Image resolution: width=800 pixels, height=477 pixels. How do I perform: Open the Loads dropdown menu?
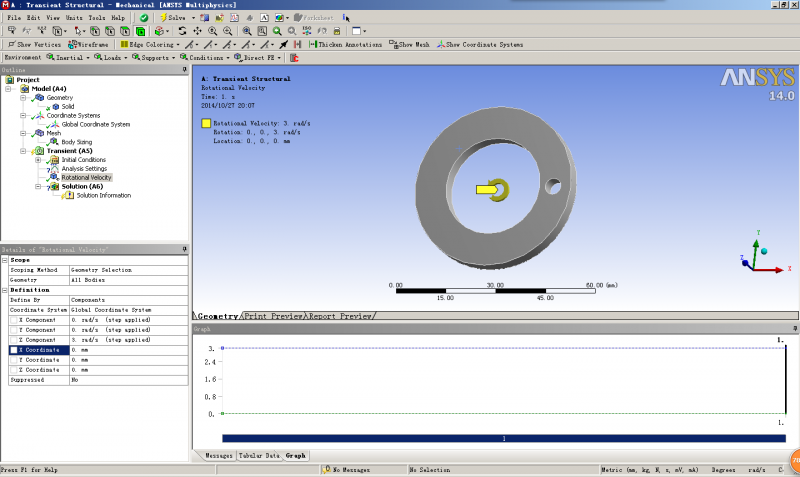pyautogui.click(x=113, y=57)
